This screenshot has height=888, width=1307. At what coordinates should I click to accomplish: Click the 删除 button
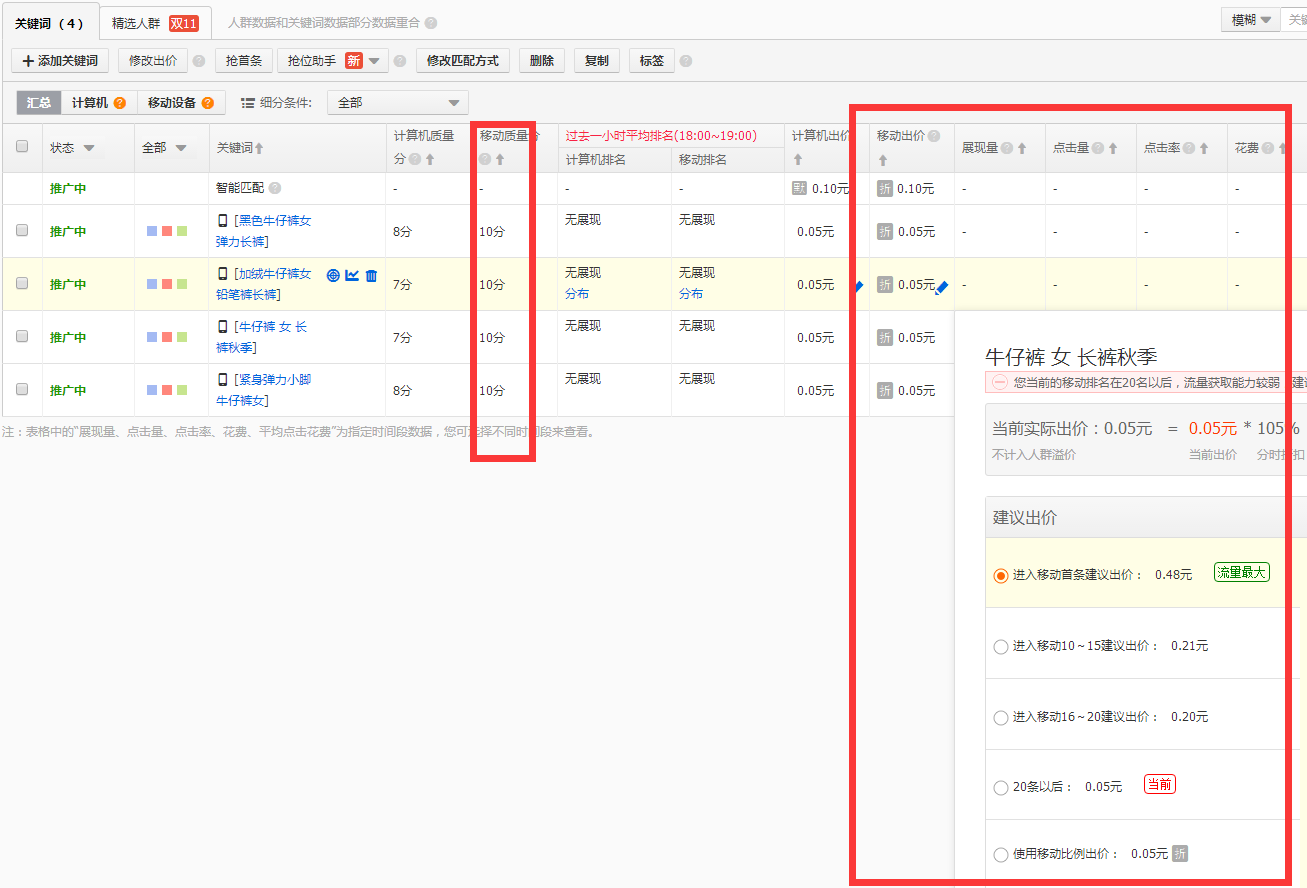[x=542, y=61]
